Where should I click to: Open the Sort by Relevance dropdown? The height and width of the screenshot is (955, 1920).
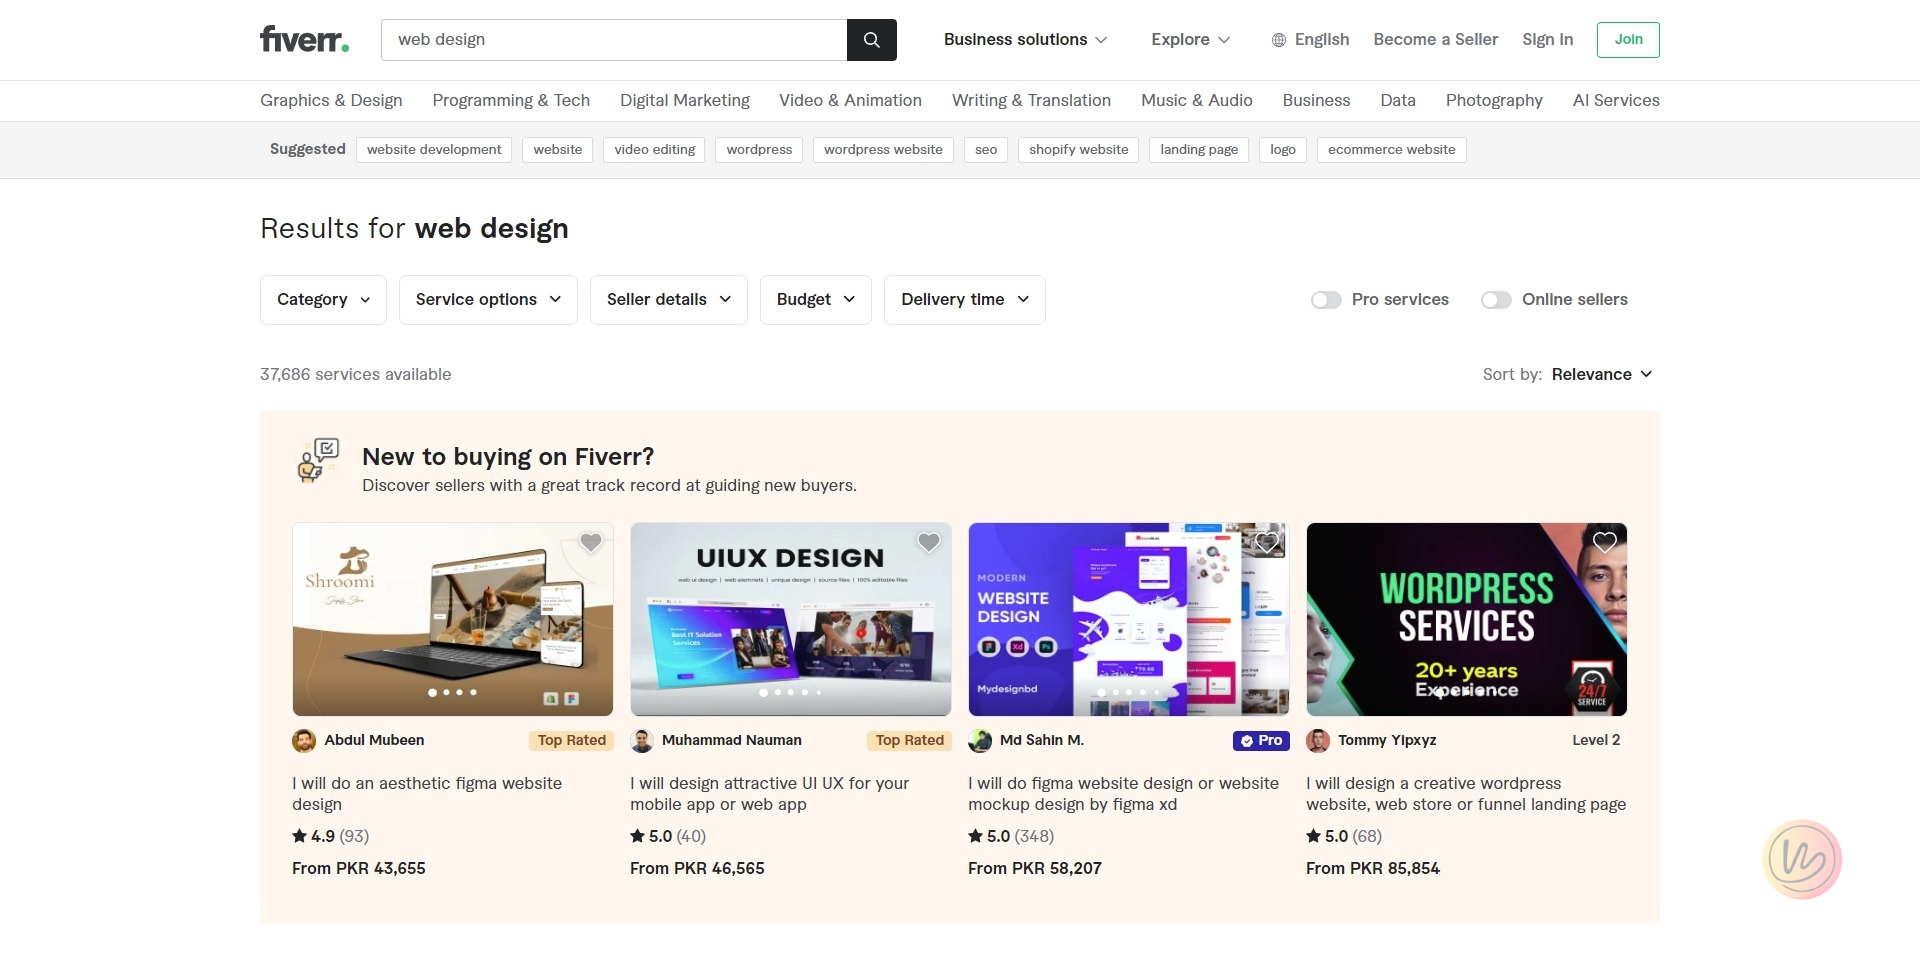point(1601,374)
